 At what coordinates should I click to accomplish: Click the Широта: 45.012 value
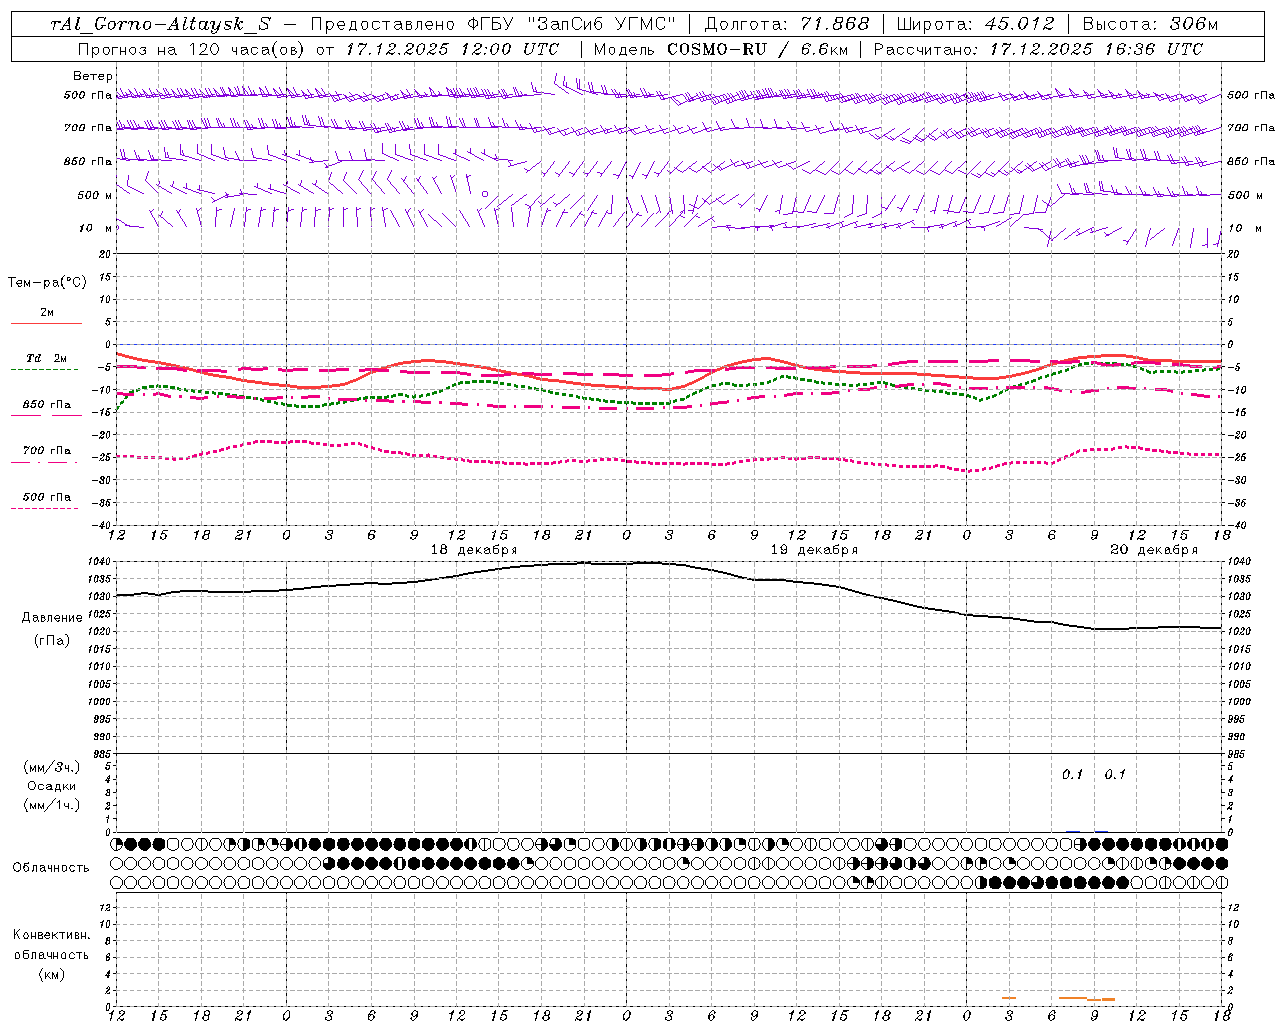point(975,24)
